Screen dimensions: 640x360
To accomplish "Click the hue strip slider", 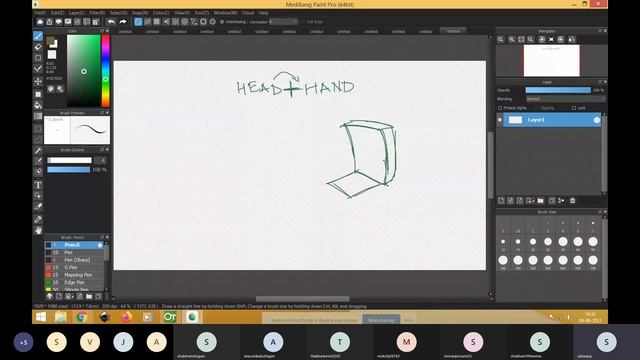I will [105, 71].
